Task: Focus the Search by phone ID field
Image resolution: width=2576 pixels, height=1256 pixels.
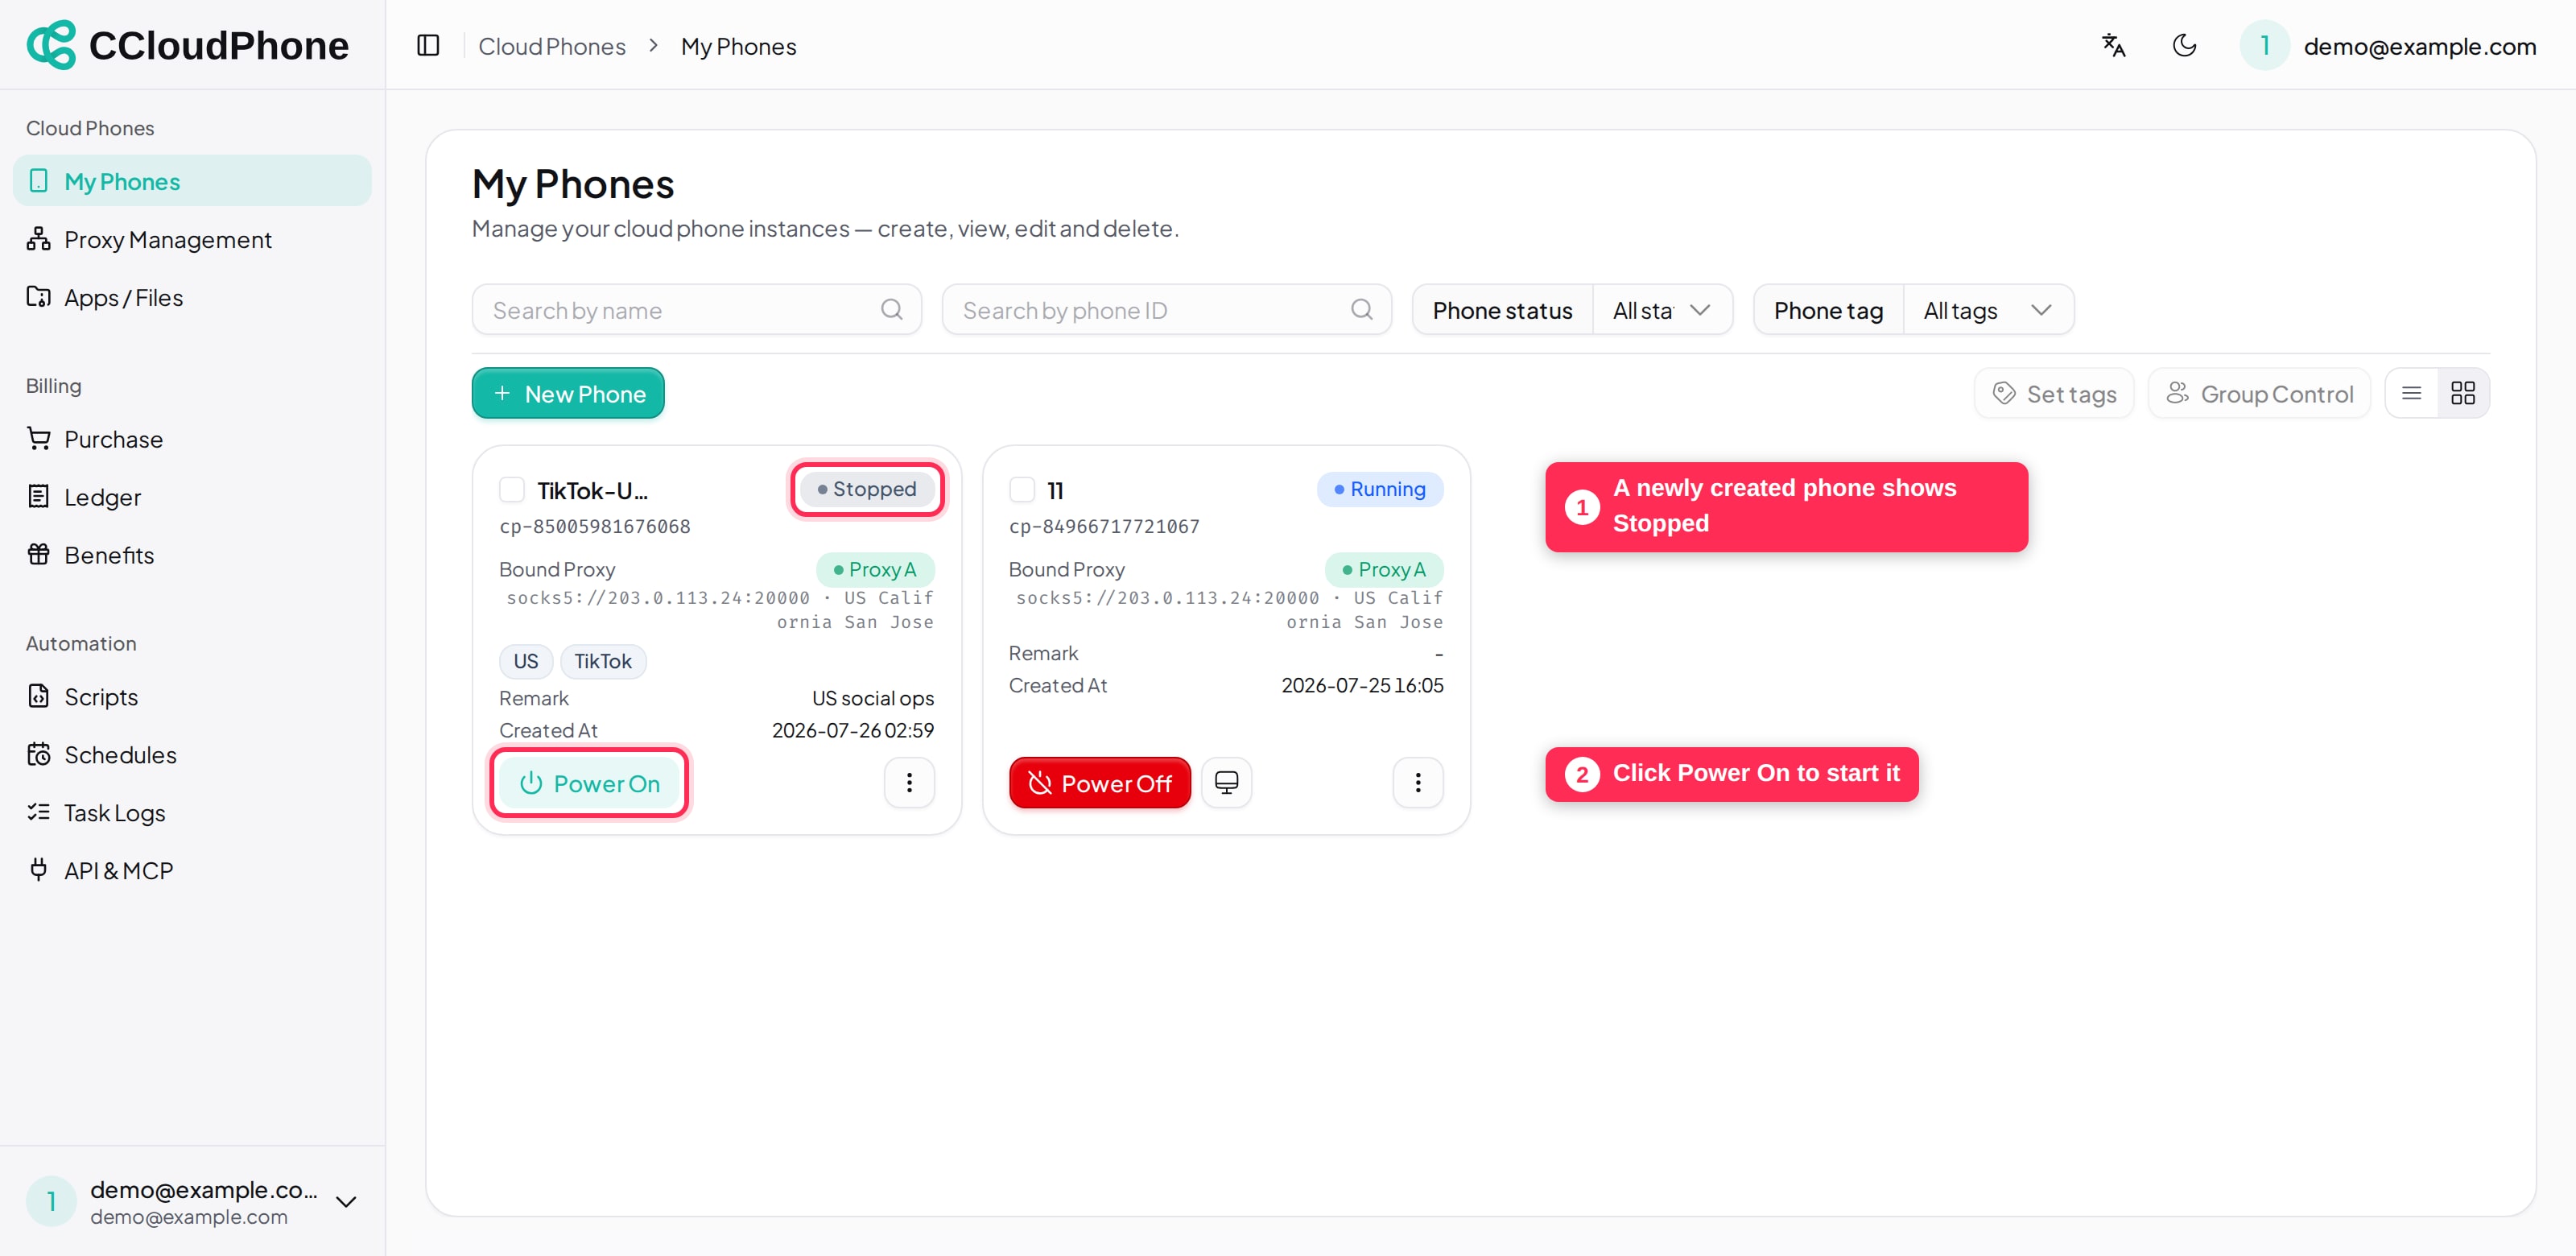Action: tap(1167, 310)
